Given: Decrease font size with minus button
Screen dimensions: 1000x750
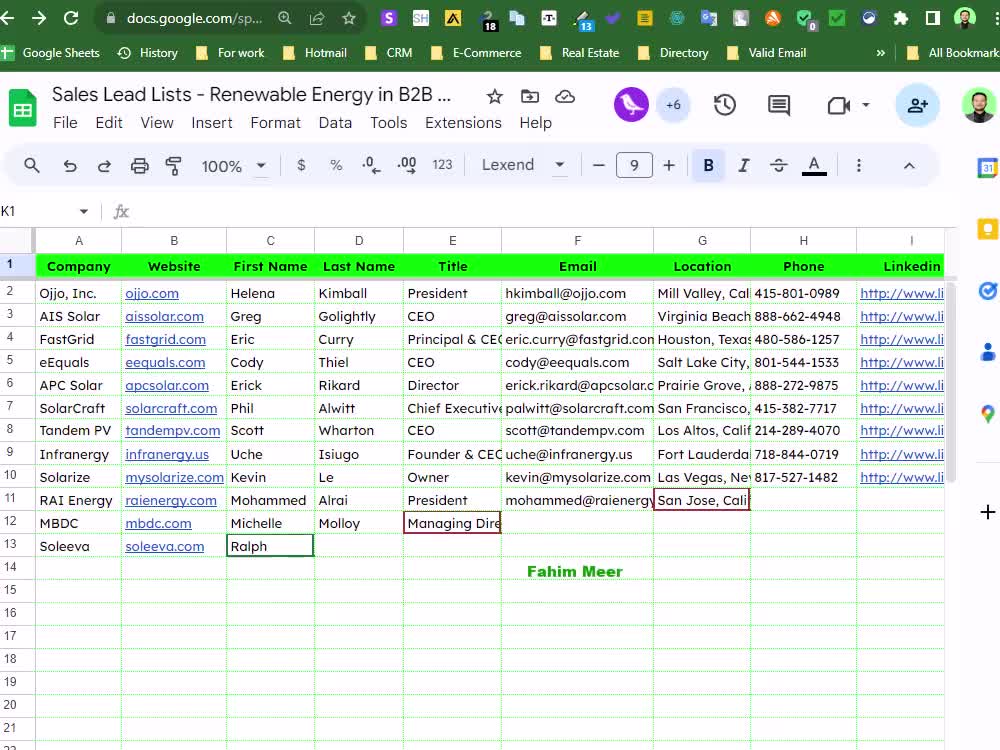Looking at the screenshot, I should (x=598, y=166).
